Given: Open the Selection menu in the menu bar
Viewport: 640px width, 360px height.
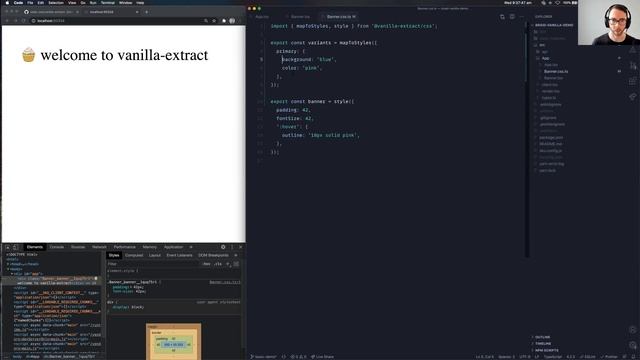Looking at the screenshot, I should [x=56, y=2].
